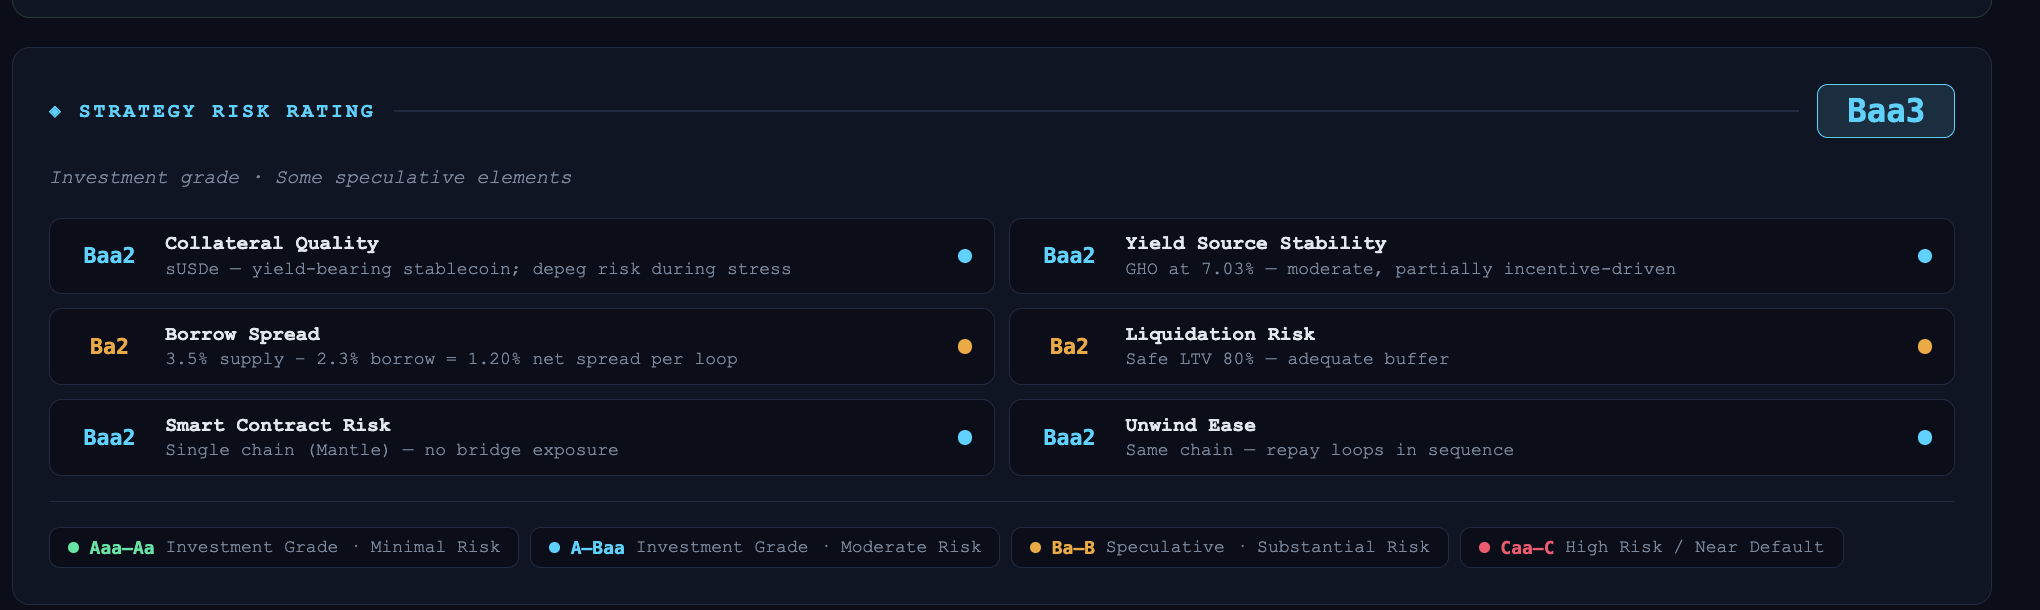Click the Single chain (Mantle) description

point(392,450)
